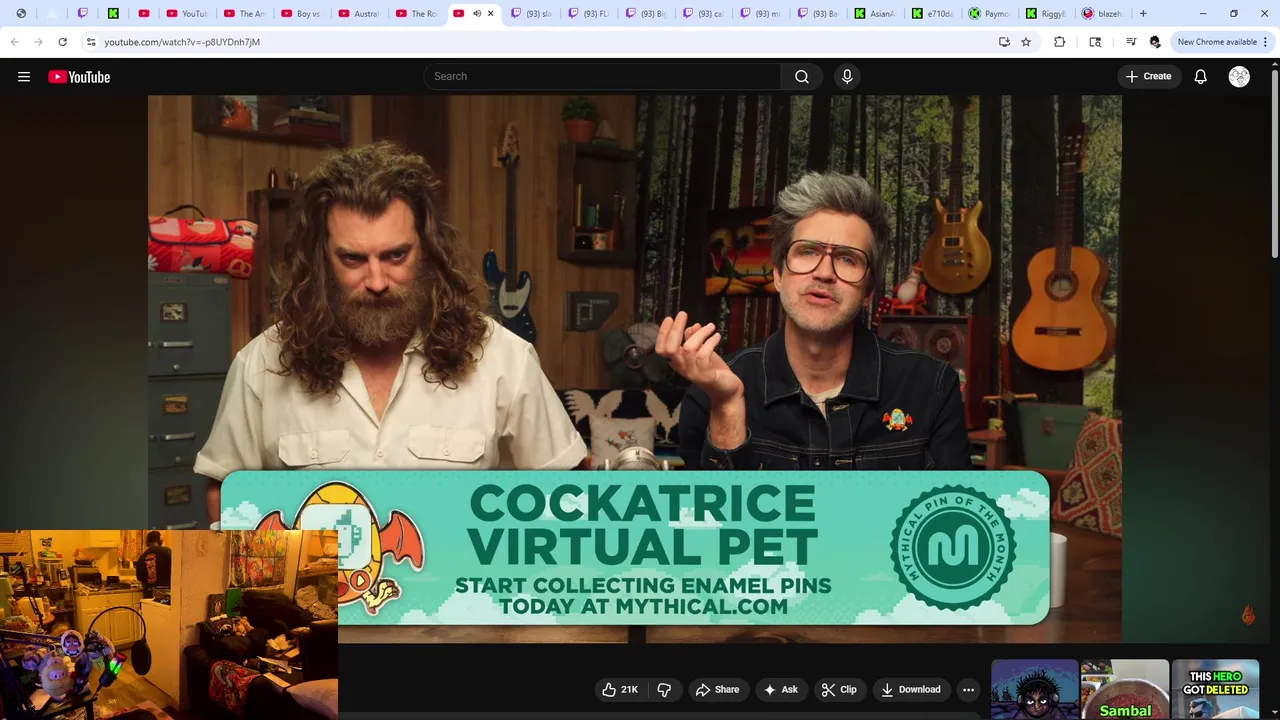
Task: Open the account avatar menu
Action: pos(1239,77)
